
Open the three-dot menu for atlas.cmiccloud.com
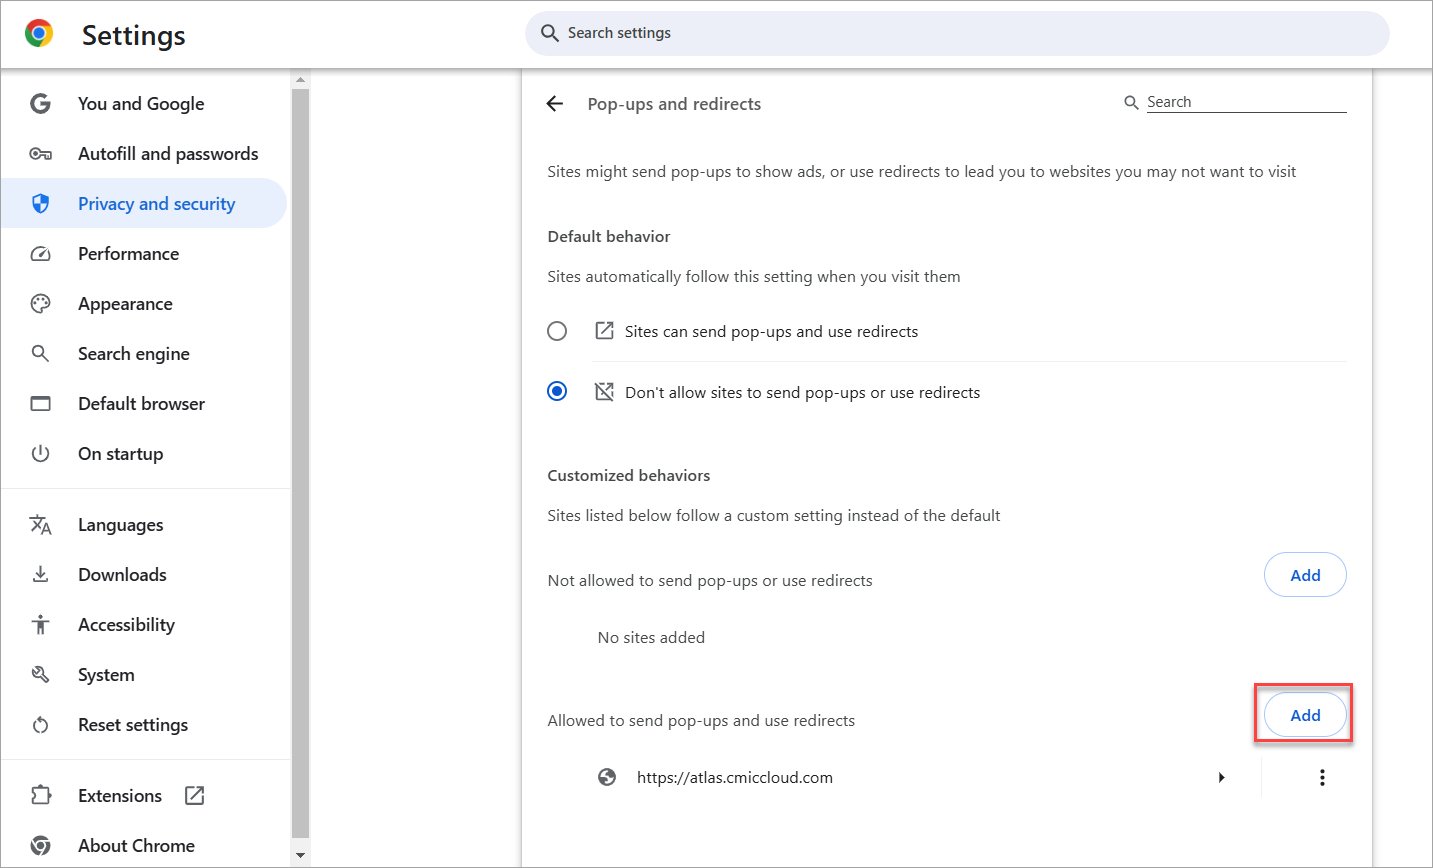1322,777
